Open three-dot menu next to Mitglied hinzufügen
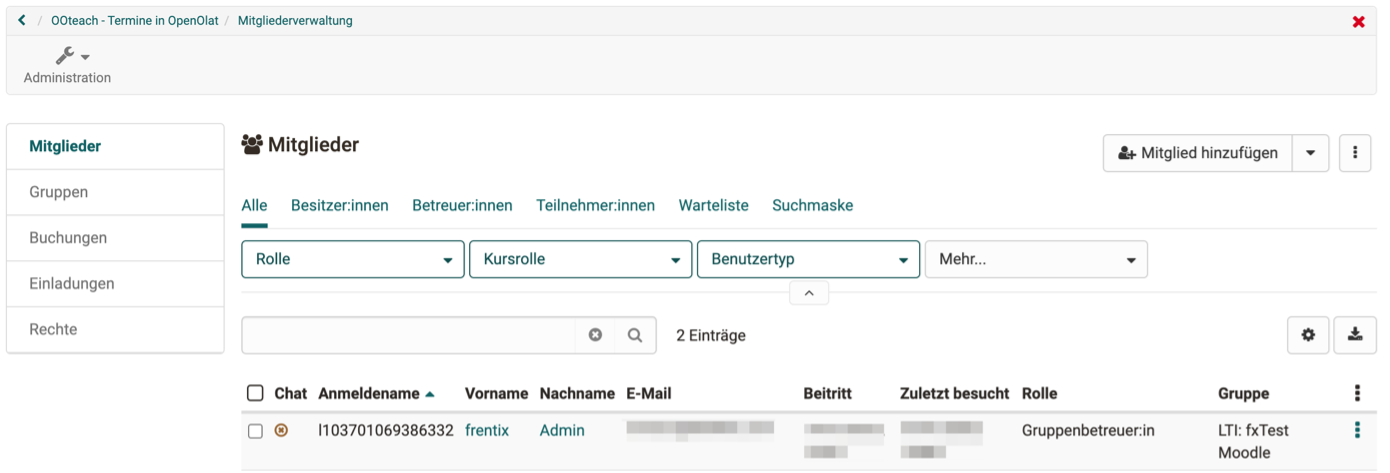The height and width of the screenshot is (473, 1390). click(1355, 153)
